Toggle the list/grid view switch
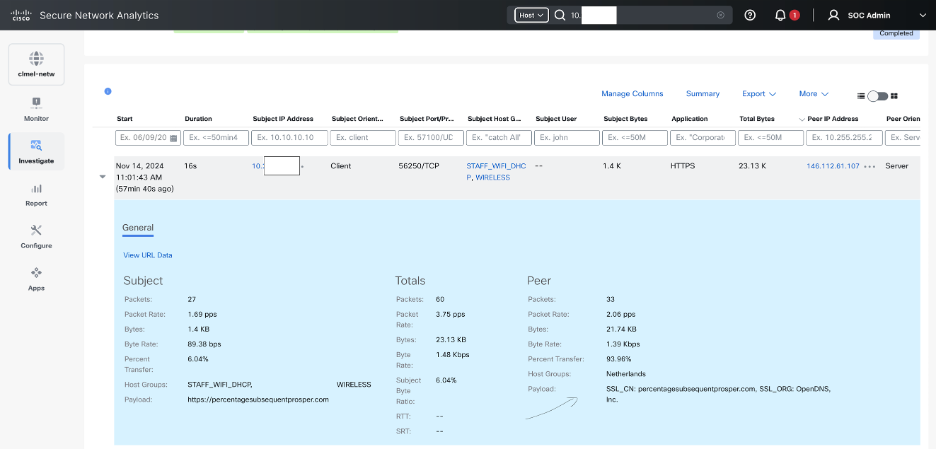The image size is (936, 450). pyautogui.click(x=877, y=95)
